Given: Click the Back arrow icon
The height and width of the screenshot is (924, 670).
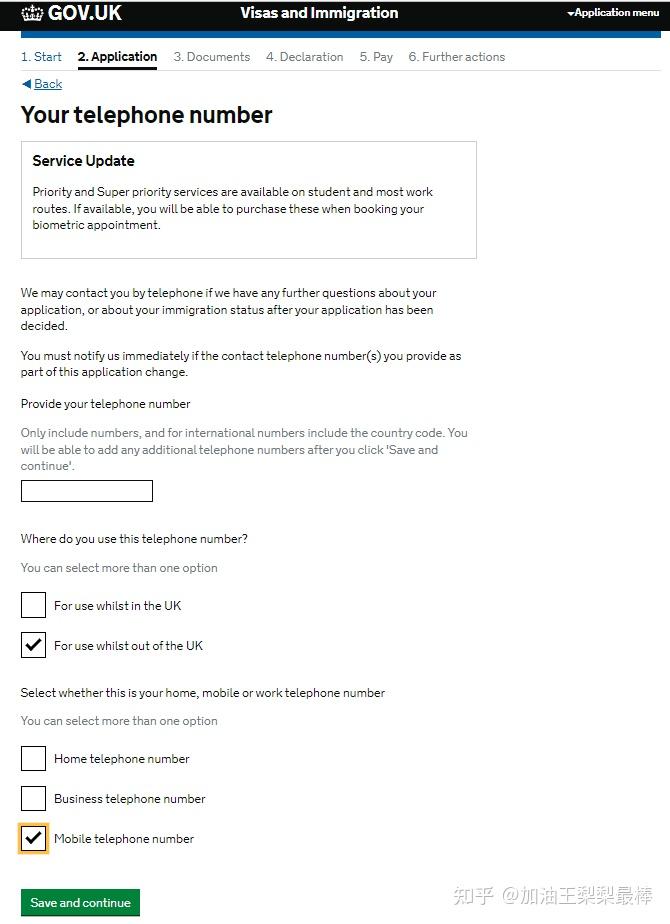Looking at the screenshot, I should click(26, 84).
